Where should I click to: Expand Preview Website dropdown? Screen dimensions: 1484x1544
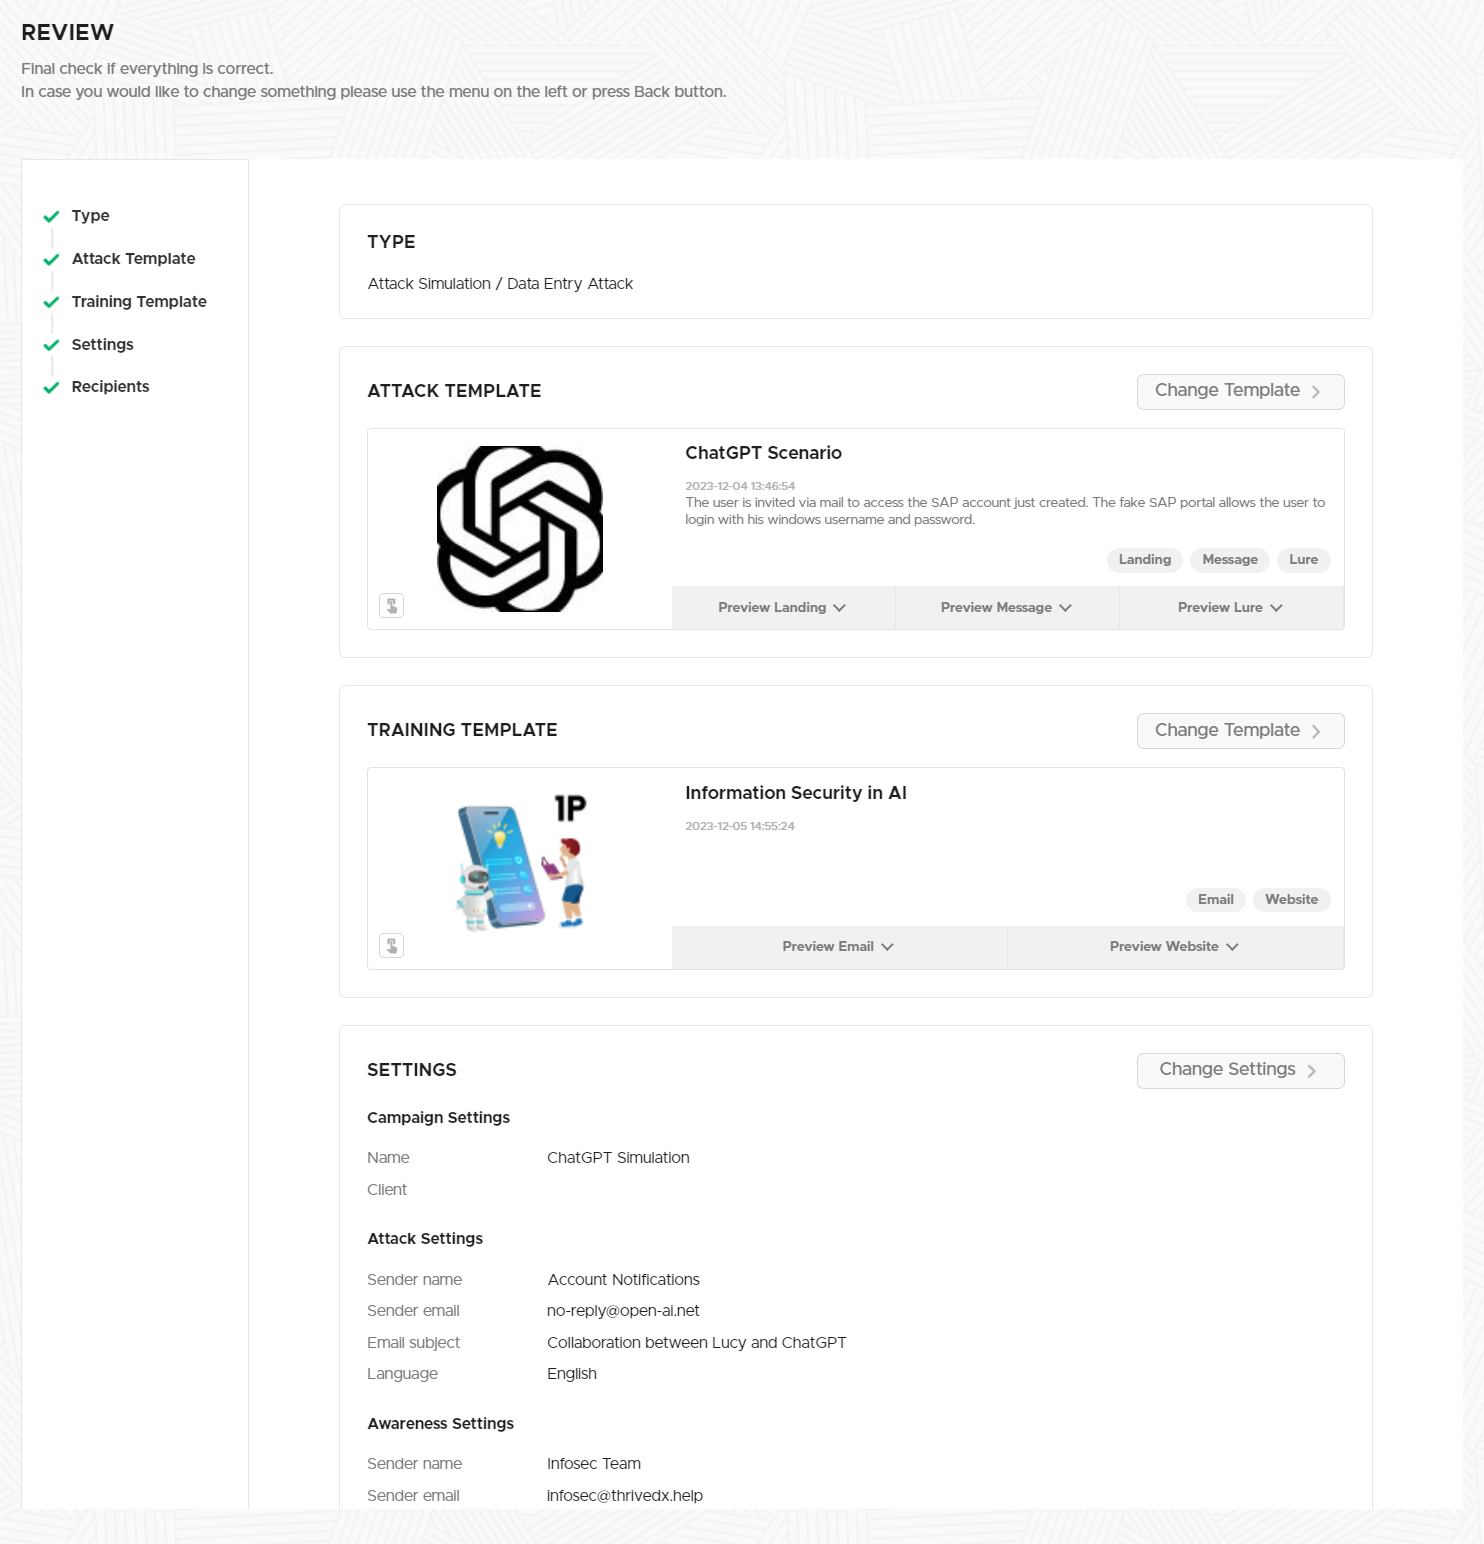[x=1175, y=947]
